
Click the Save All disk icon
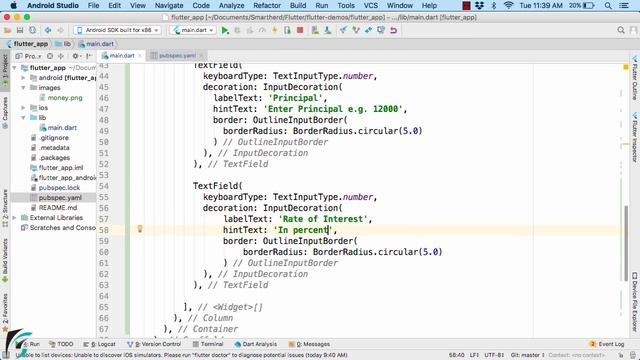20,30
